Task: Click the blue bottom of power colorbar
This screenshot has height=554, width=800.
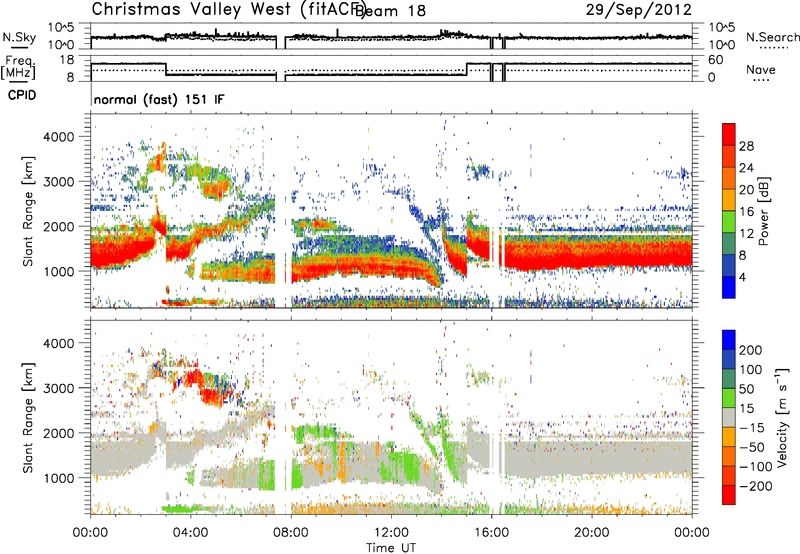Action: point(729,287)
